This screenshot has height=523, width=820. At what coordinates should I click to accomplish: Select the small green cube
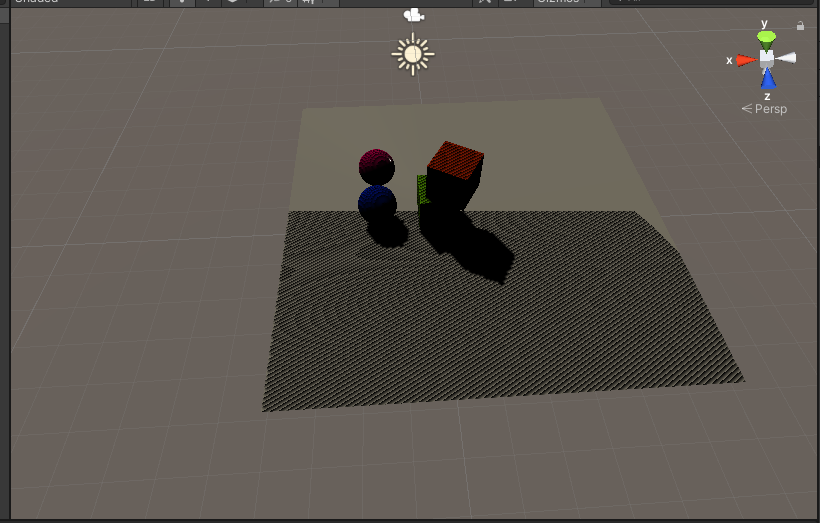coord(422,190)
